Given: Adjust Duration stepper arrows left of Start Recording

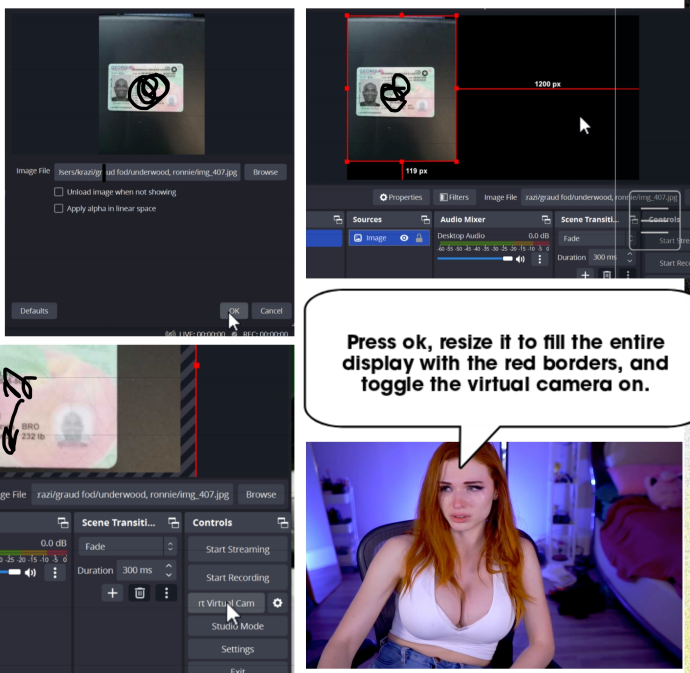Looking at the screenshot, I should click(168, 570).
